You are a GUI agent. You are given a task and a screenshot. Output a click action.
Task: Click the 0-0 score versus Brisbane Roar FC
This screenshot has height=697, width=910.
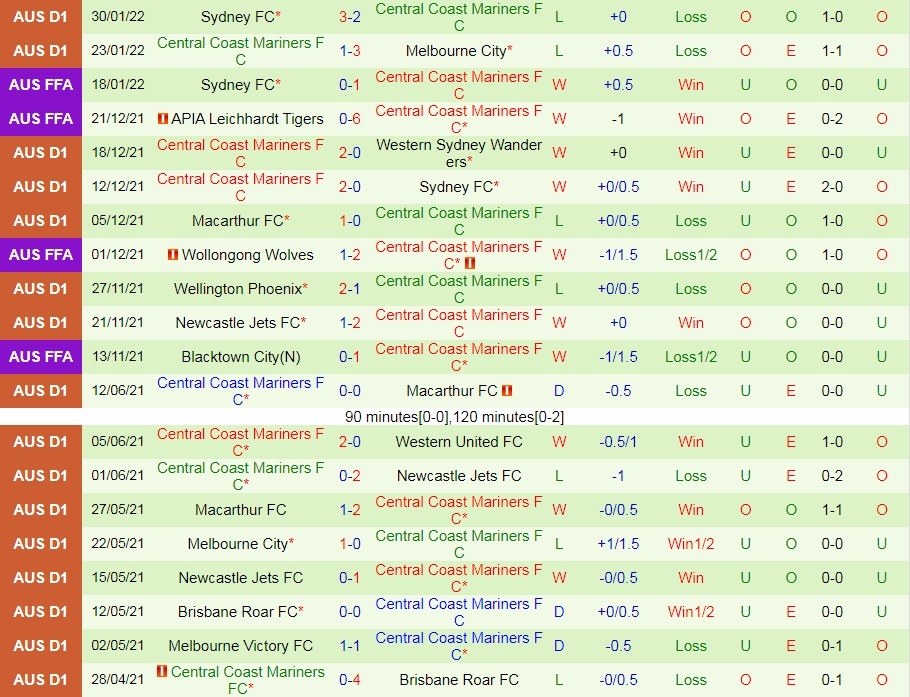coord(350,612)
